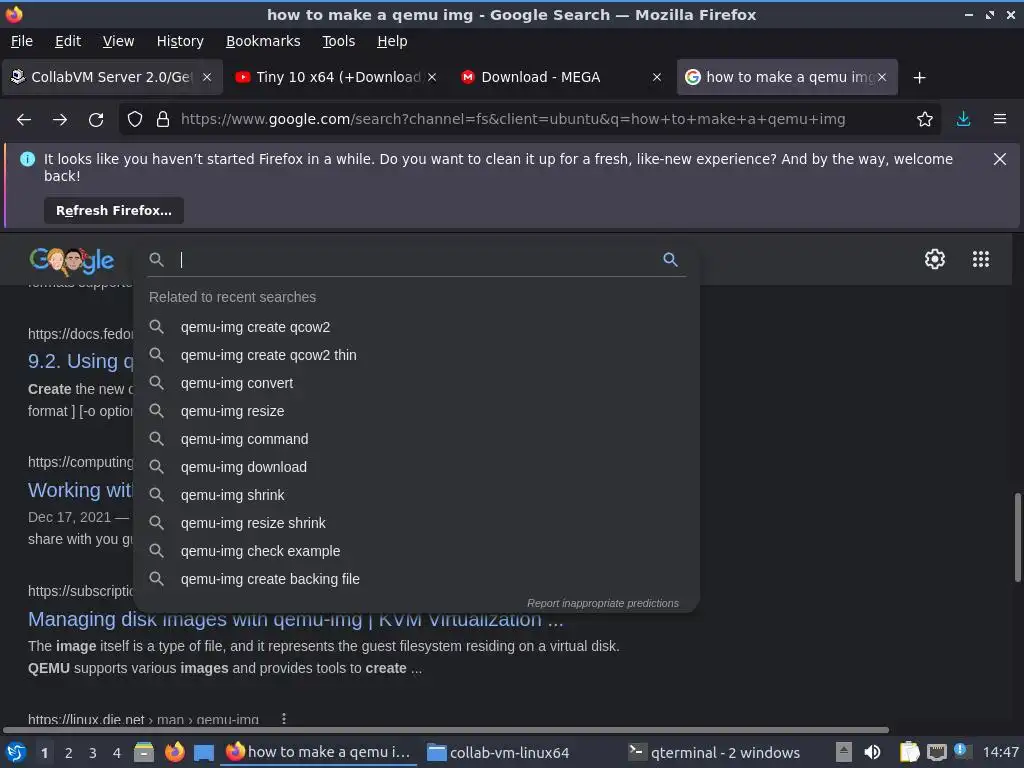The height and width of the screenshot is (768, 1024).
Task: Show desktop using taskbar icon
Action: click(x=204, y=752)
